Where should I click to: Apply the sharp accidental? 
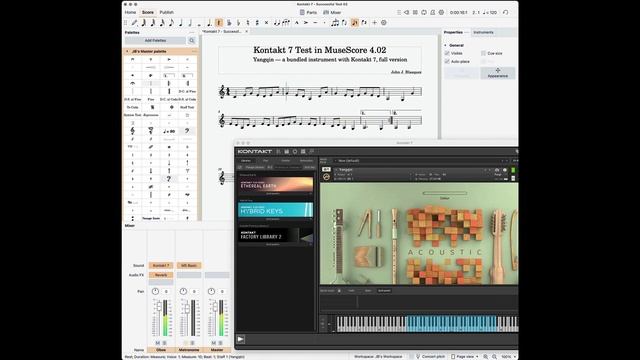[x=257, y=23]
